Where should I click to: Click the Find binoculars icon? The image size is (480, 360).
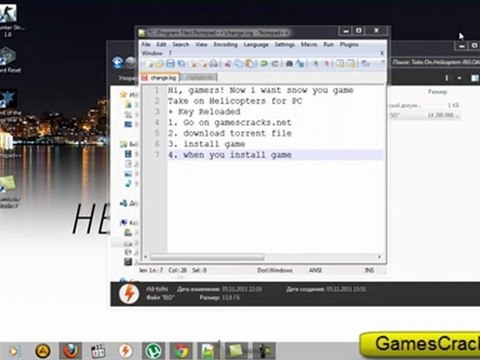click(x=289, y=63)
